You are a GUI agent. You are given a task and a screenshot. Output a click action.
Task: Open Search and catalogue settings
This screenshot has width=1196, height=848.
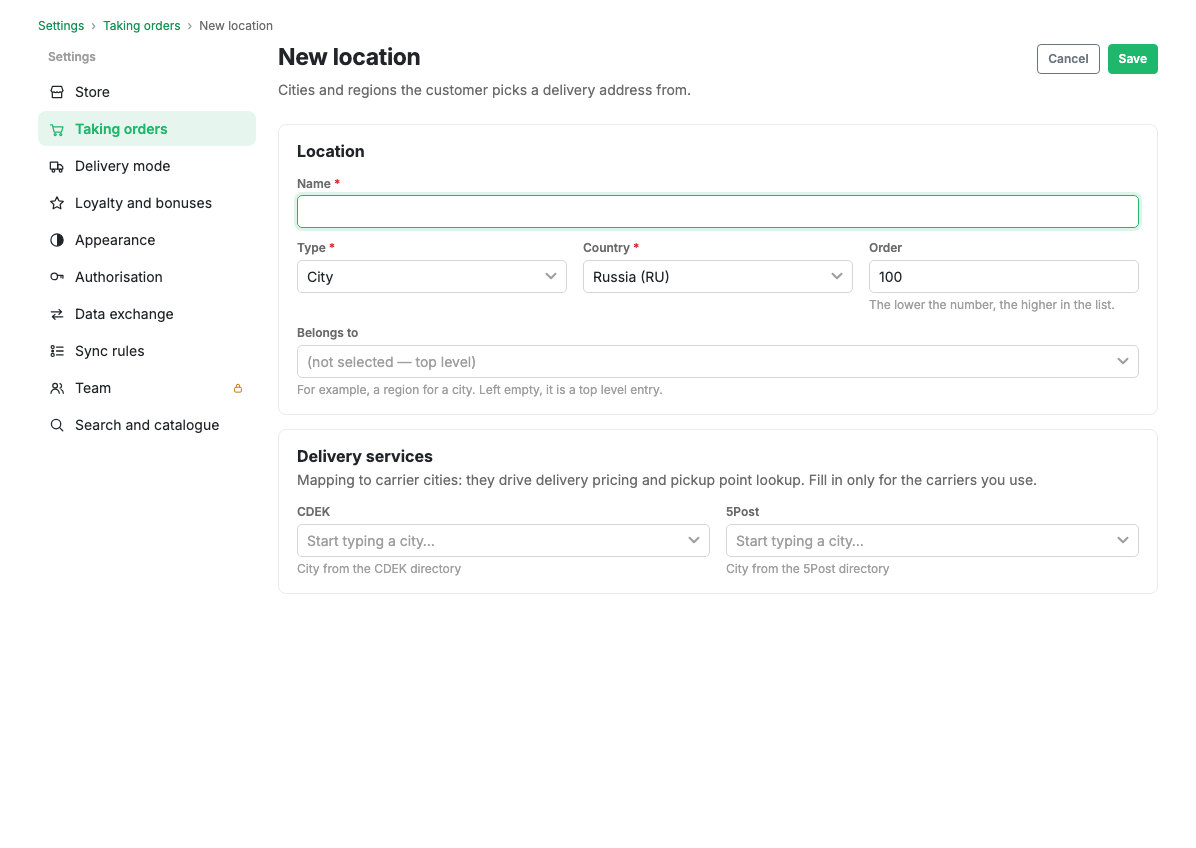147,426
